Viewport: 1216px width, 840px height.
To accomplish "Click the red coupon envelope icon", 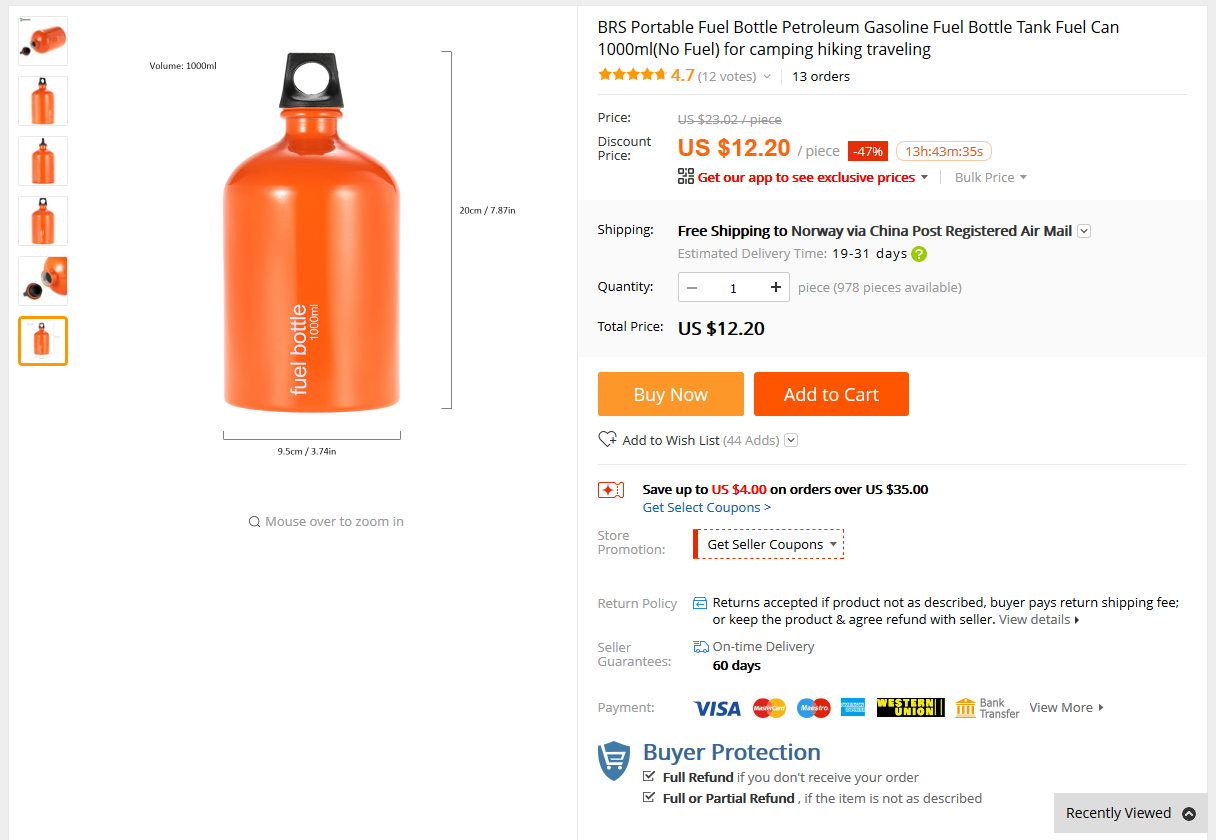I will click(611, 489).
